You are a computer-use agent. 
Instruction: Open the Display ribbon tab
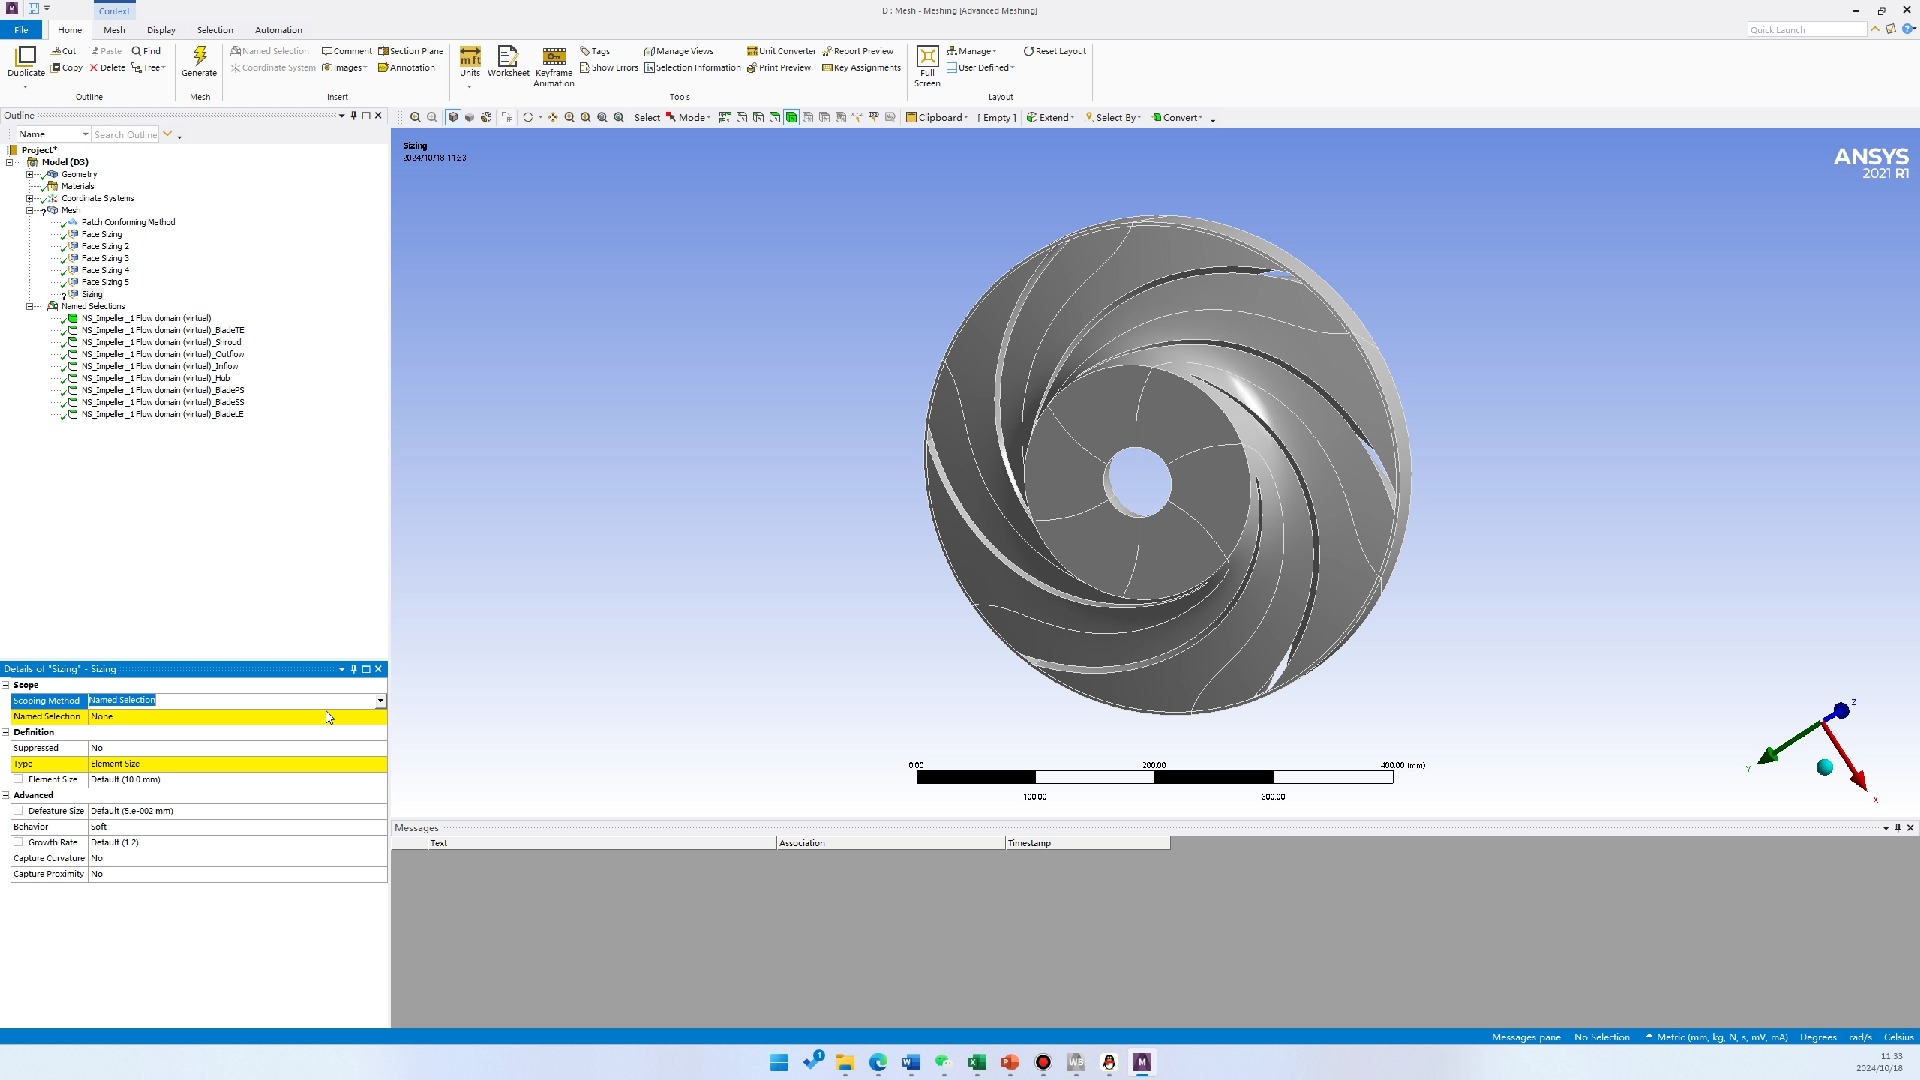(161, 30)
